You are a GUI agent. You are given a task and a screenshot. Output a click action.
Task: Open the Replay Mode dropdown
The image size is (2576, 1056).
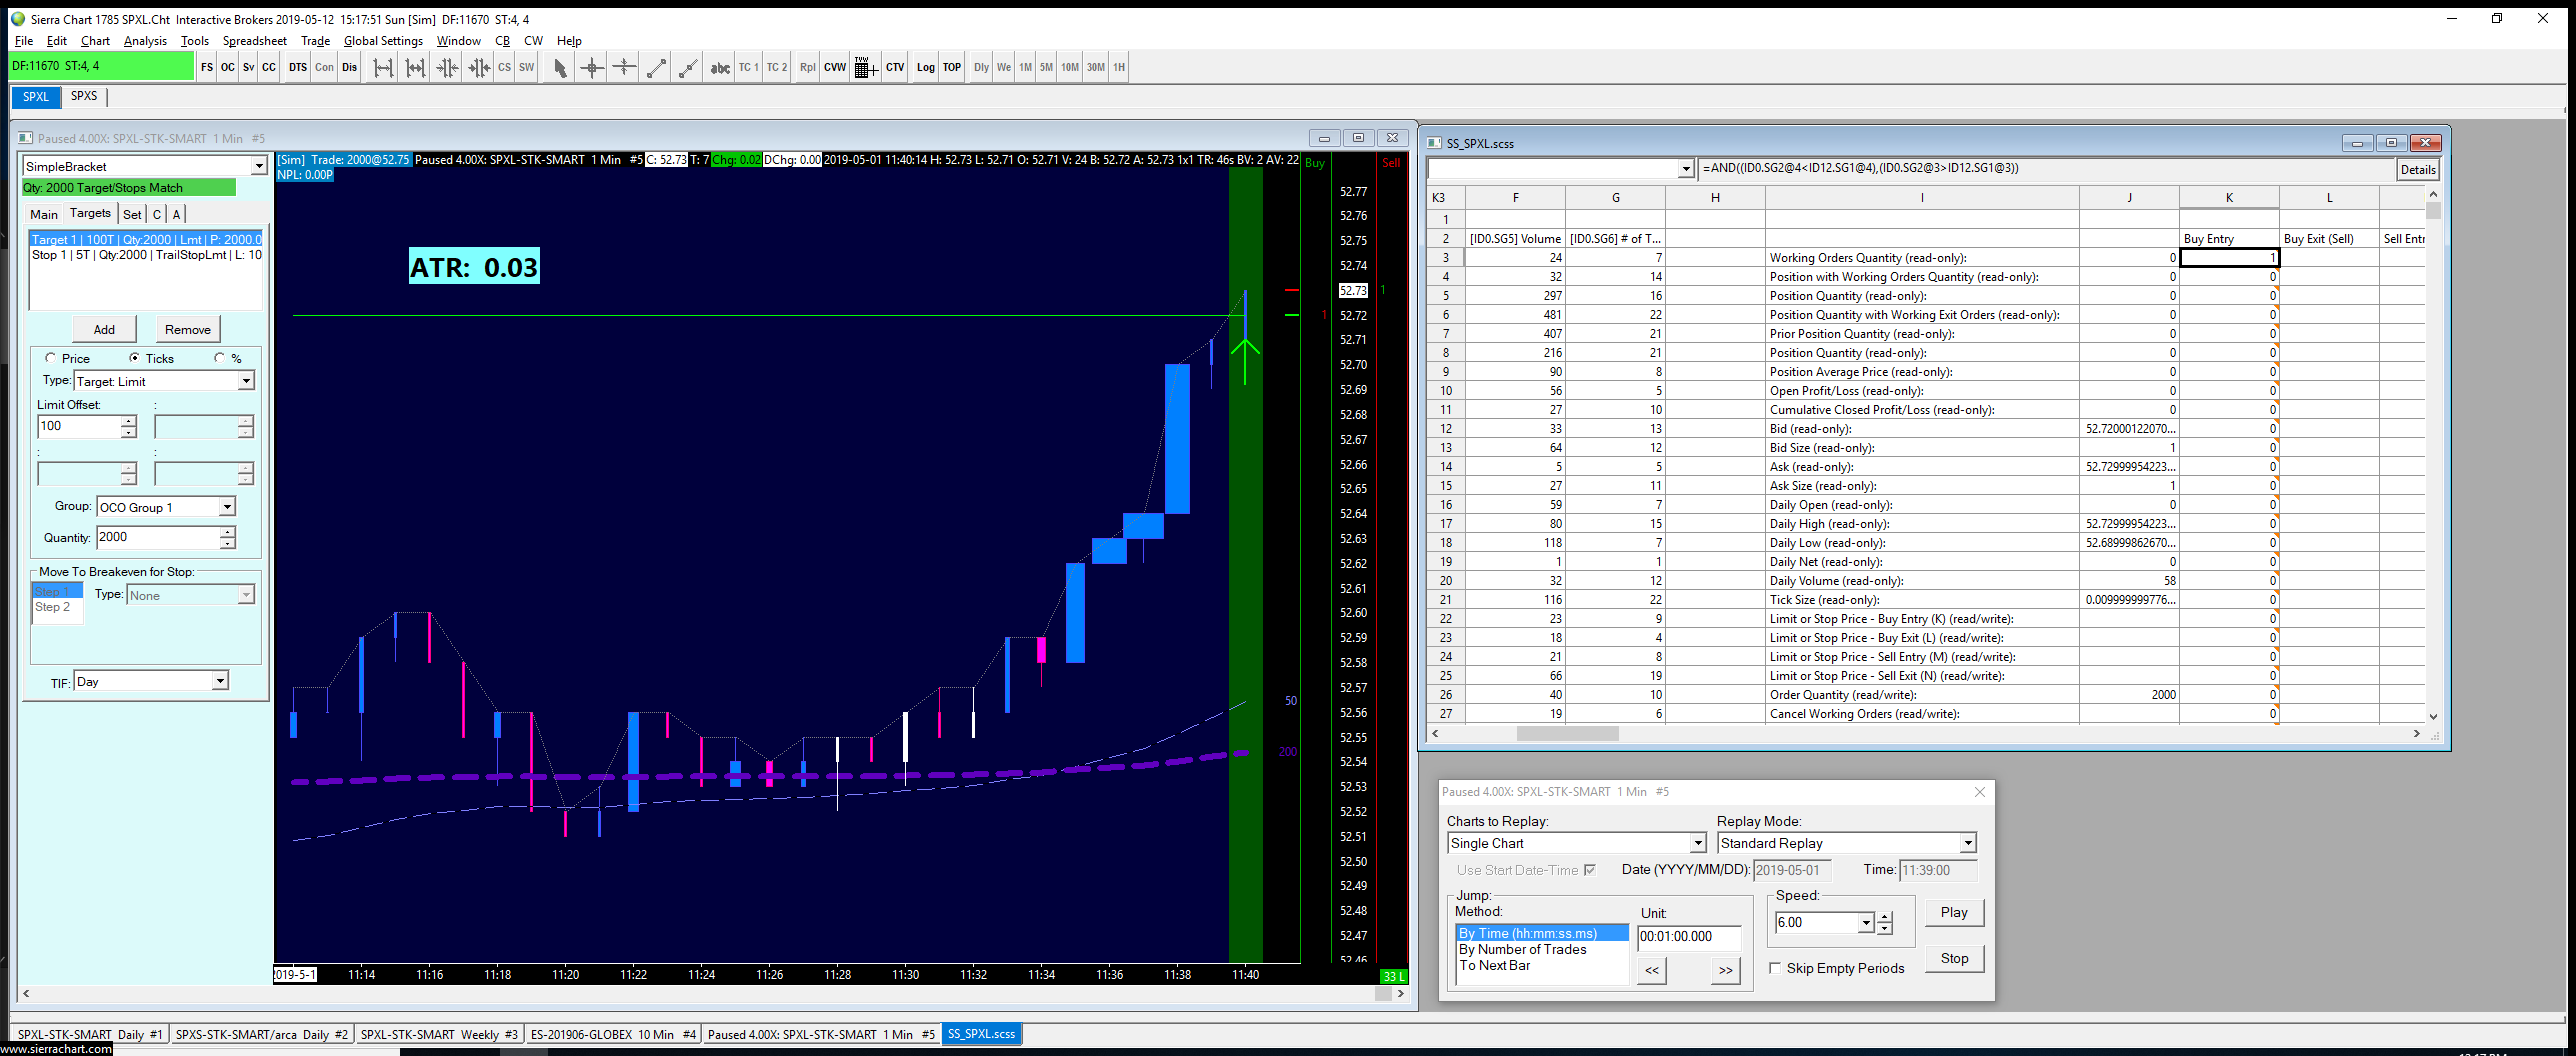(1967, 843)
